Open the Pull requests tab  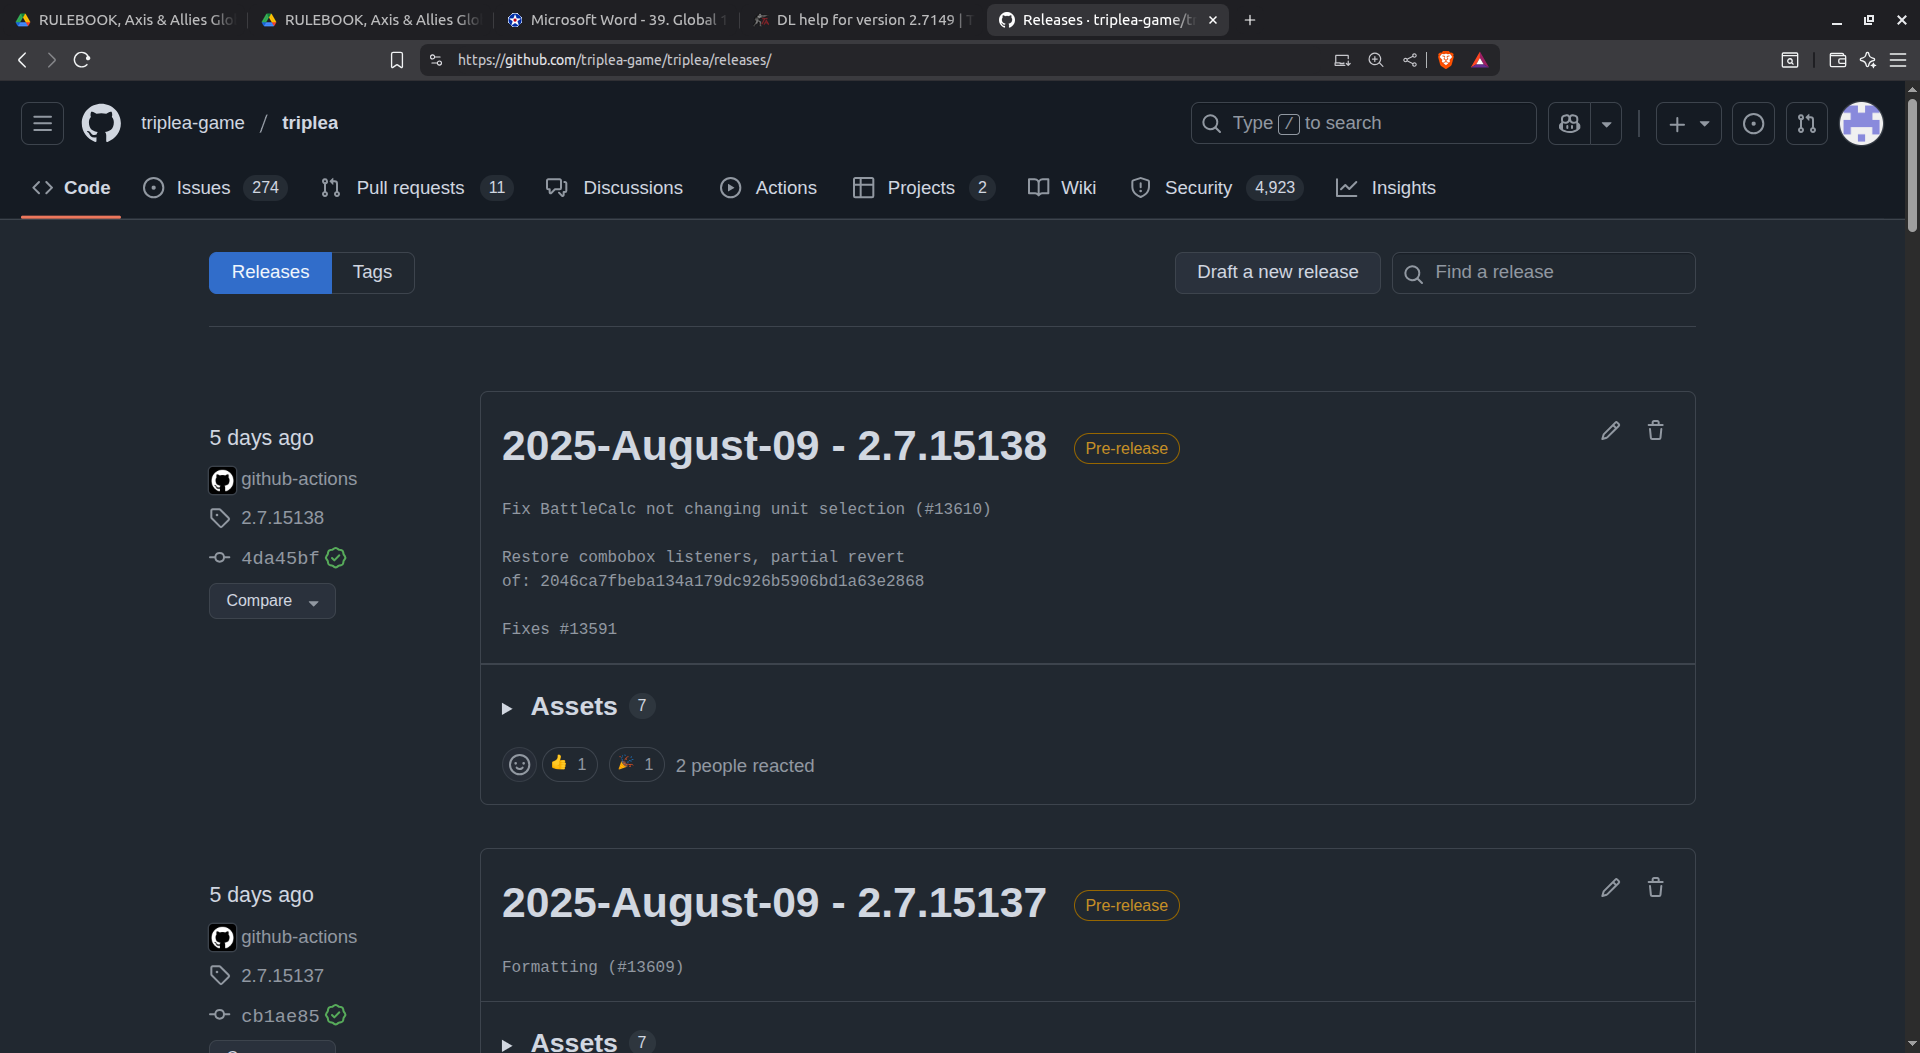[416, 188]
